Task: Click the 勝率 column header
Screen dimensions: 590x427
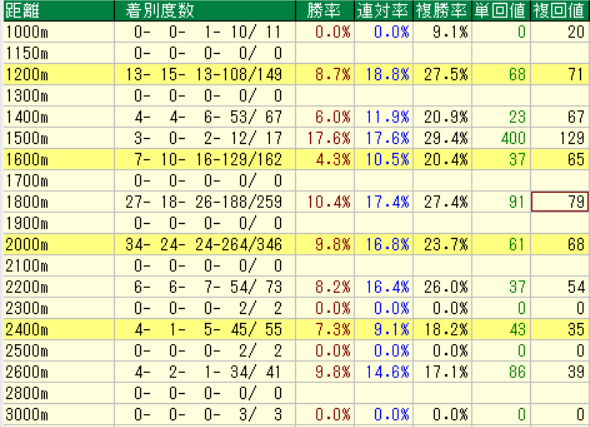Action: 325,11
